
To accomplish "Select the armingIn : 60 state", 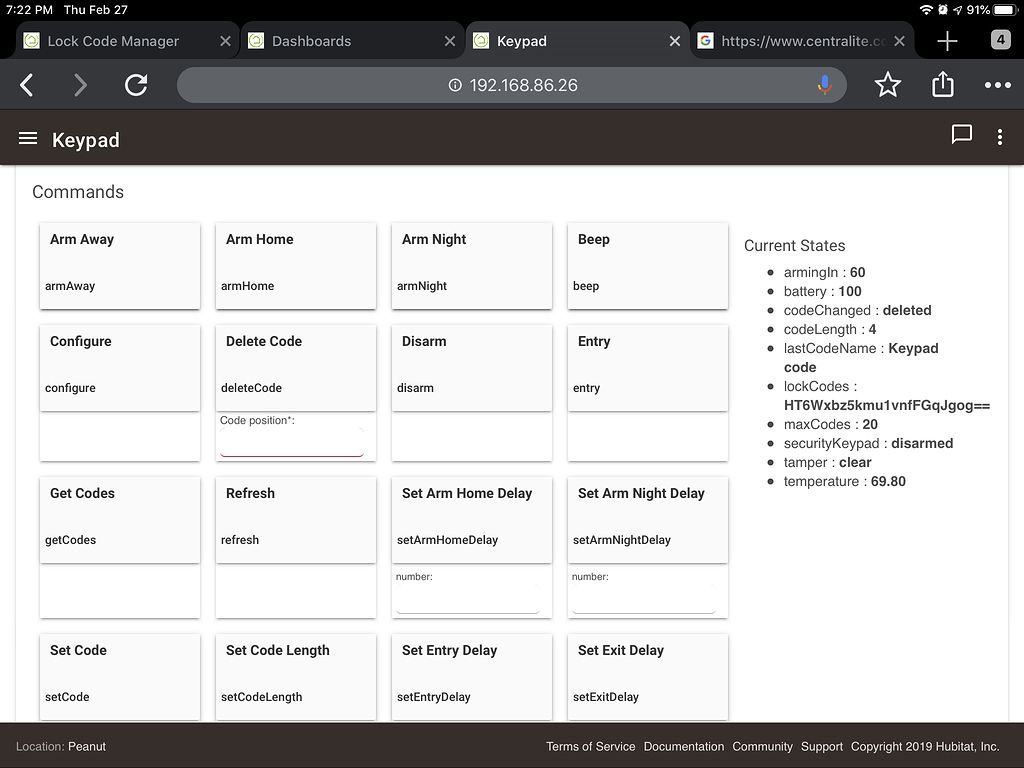I will click(x=824, y=272).
